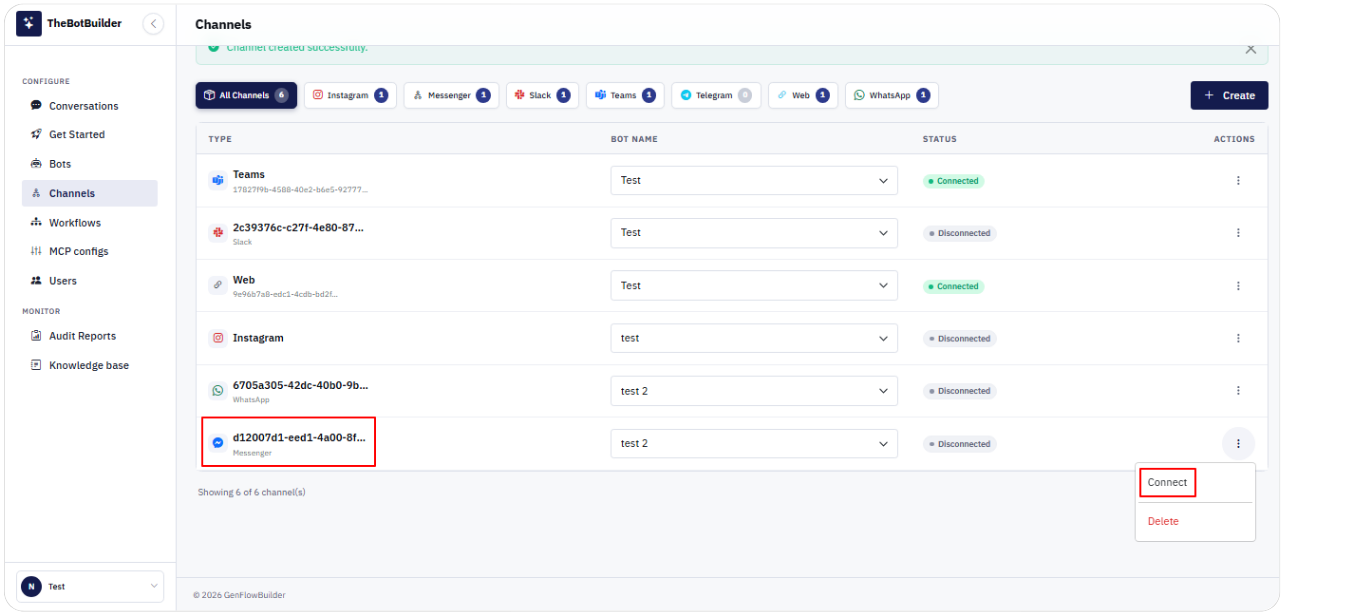
Task: Open Conversations in the sidebar
Action: click(x=83, y=106)
